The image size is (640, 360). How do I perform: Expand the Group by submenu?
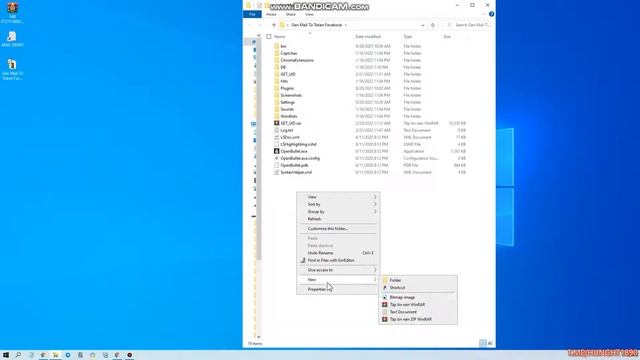(338, 211)
